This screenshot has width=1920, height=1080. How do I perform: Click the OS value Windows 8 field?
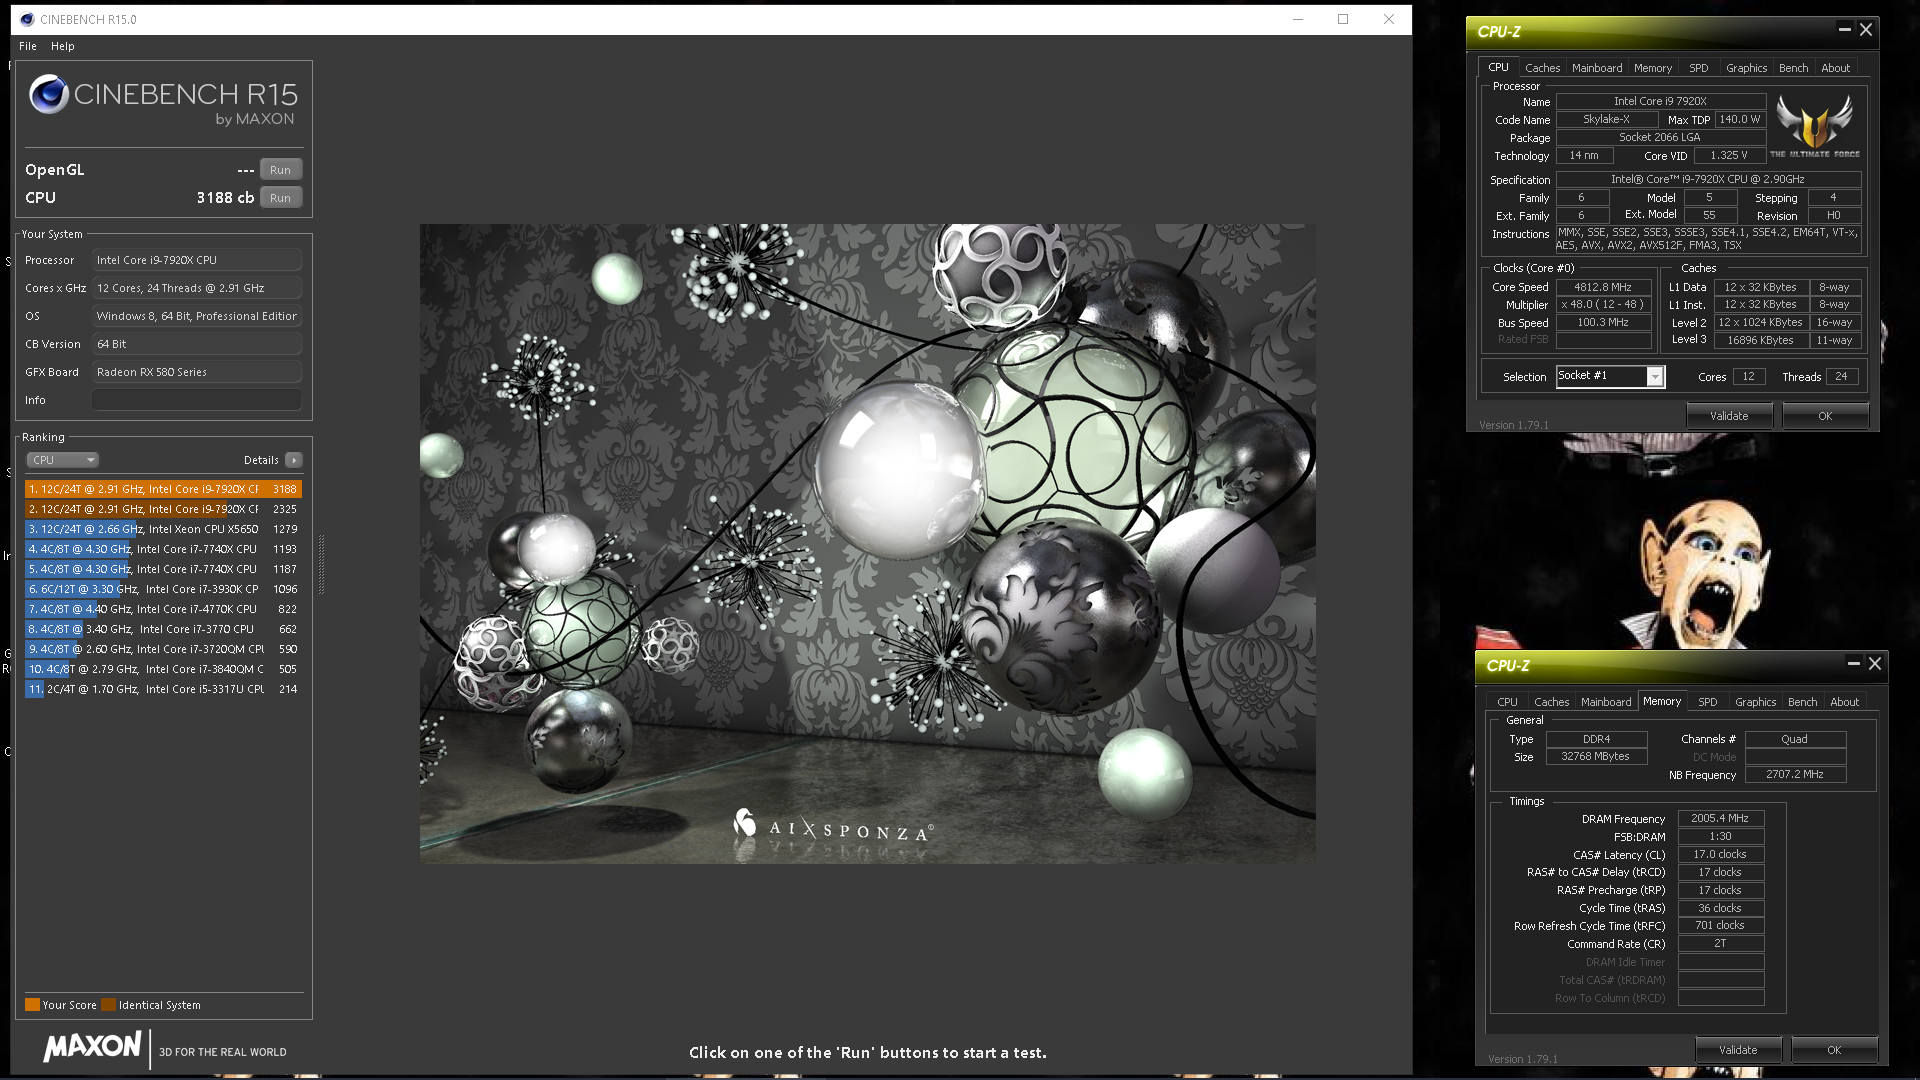[x=197, y=316]
